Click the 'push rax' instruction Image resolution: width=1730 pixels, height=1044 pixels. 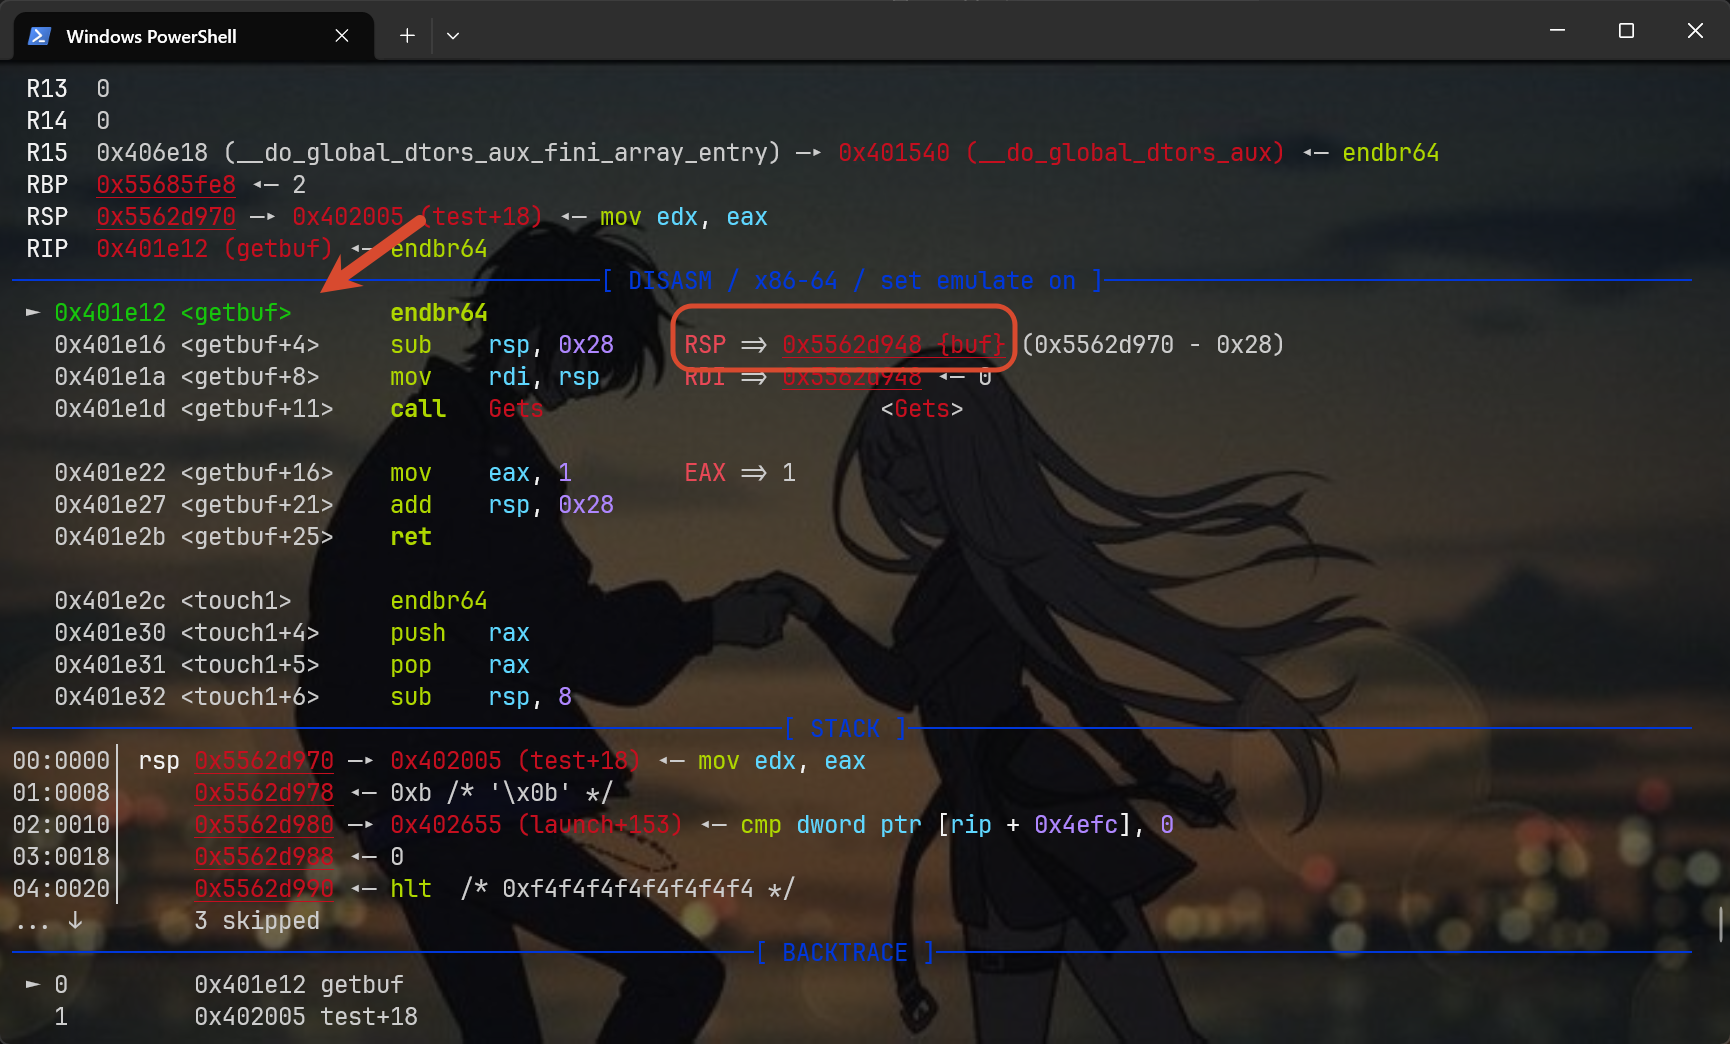coord(460,633)
